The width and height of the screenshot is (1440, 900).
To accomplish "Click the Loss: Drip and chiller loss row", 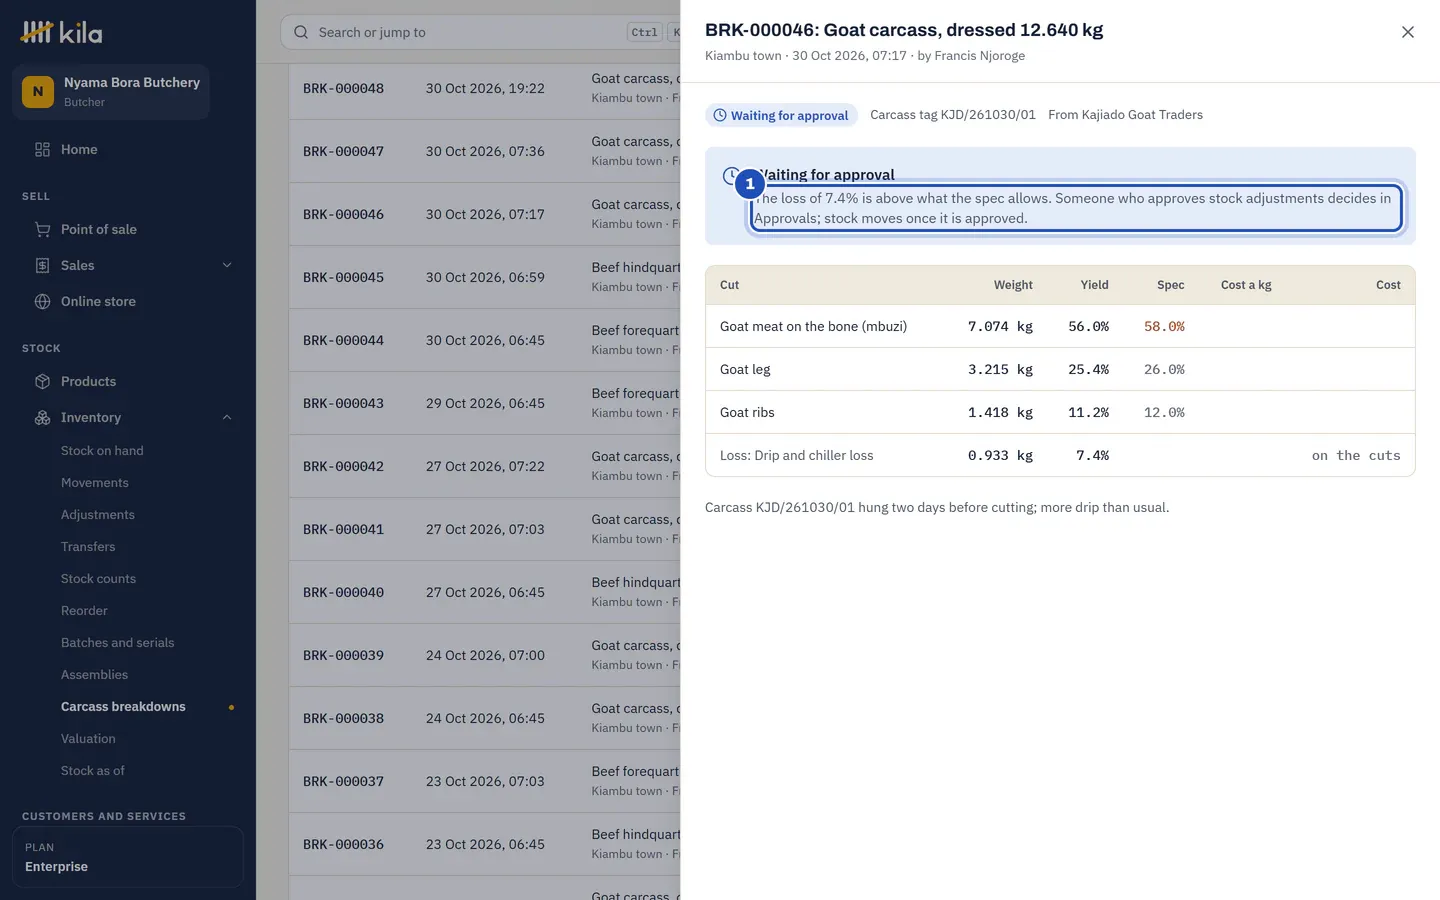I will coord(1060,455).
